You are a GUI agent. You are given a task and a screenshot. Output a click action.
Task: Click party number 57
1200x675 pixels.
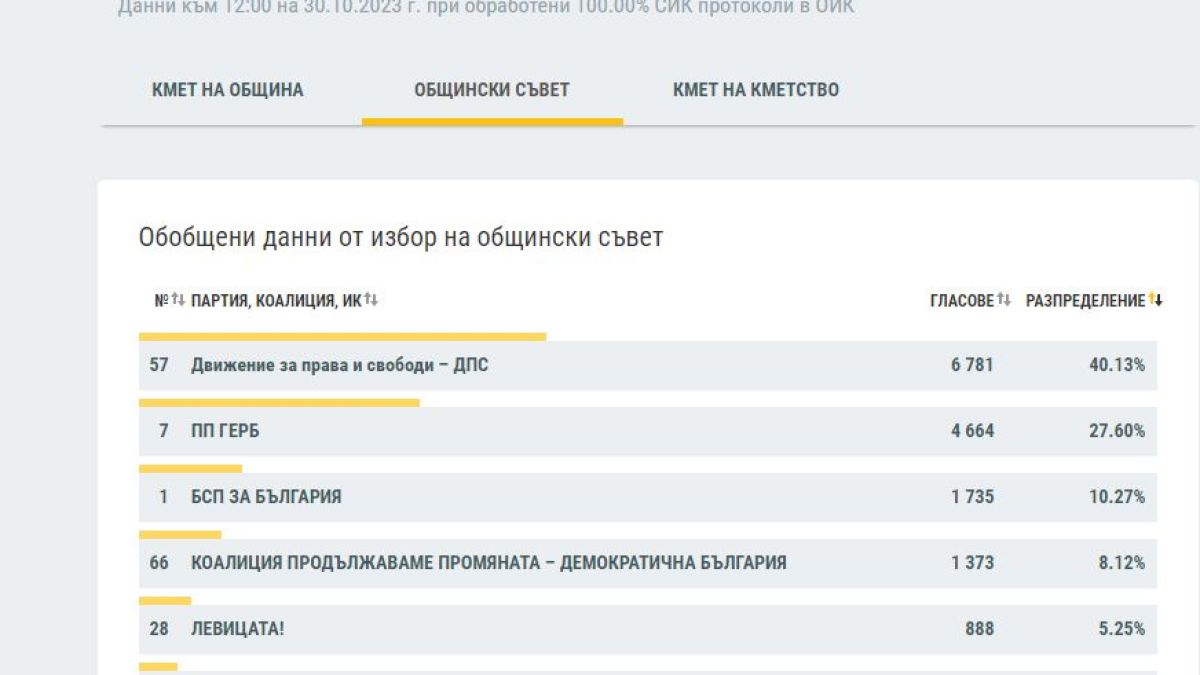click(x=159, y=365)
